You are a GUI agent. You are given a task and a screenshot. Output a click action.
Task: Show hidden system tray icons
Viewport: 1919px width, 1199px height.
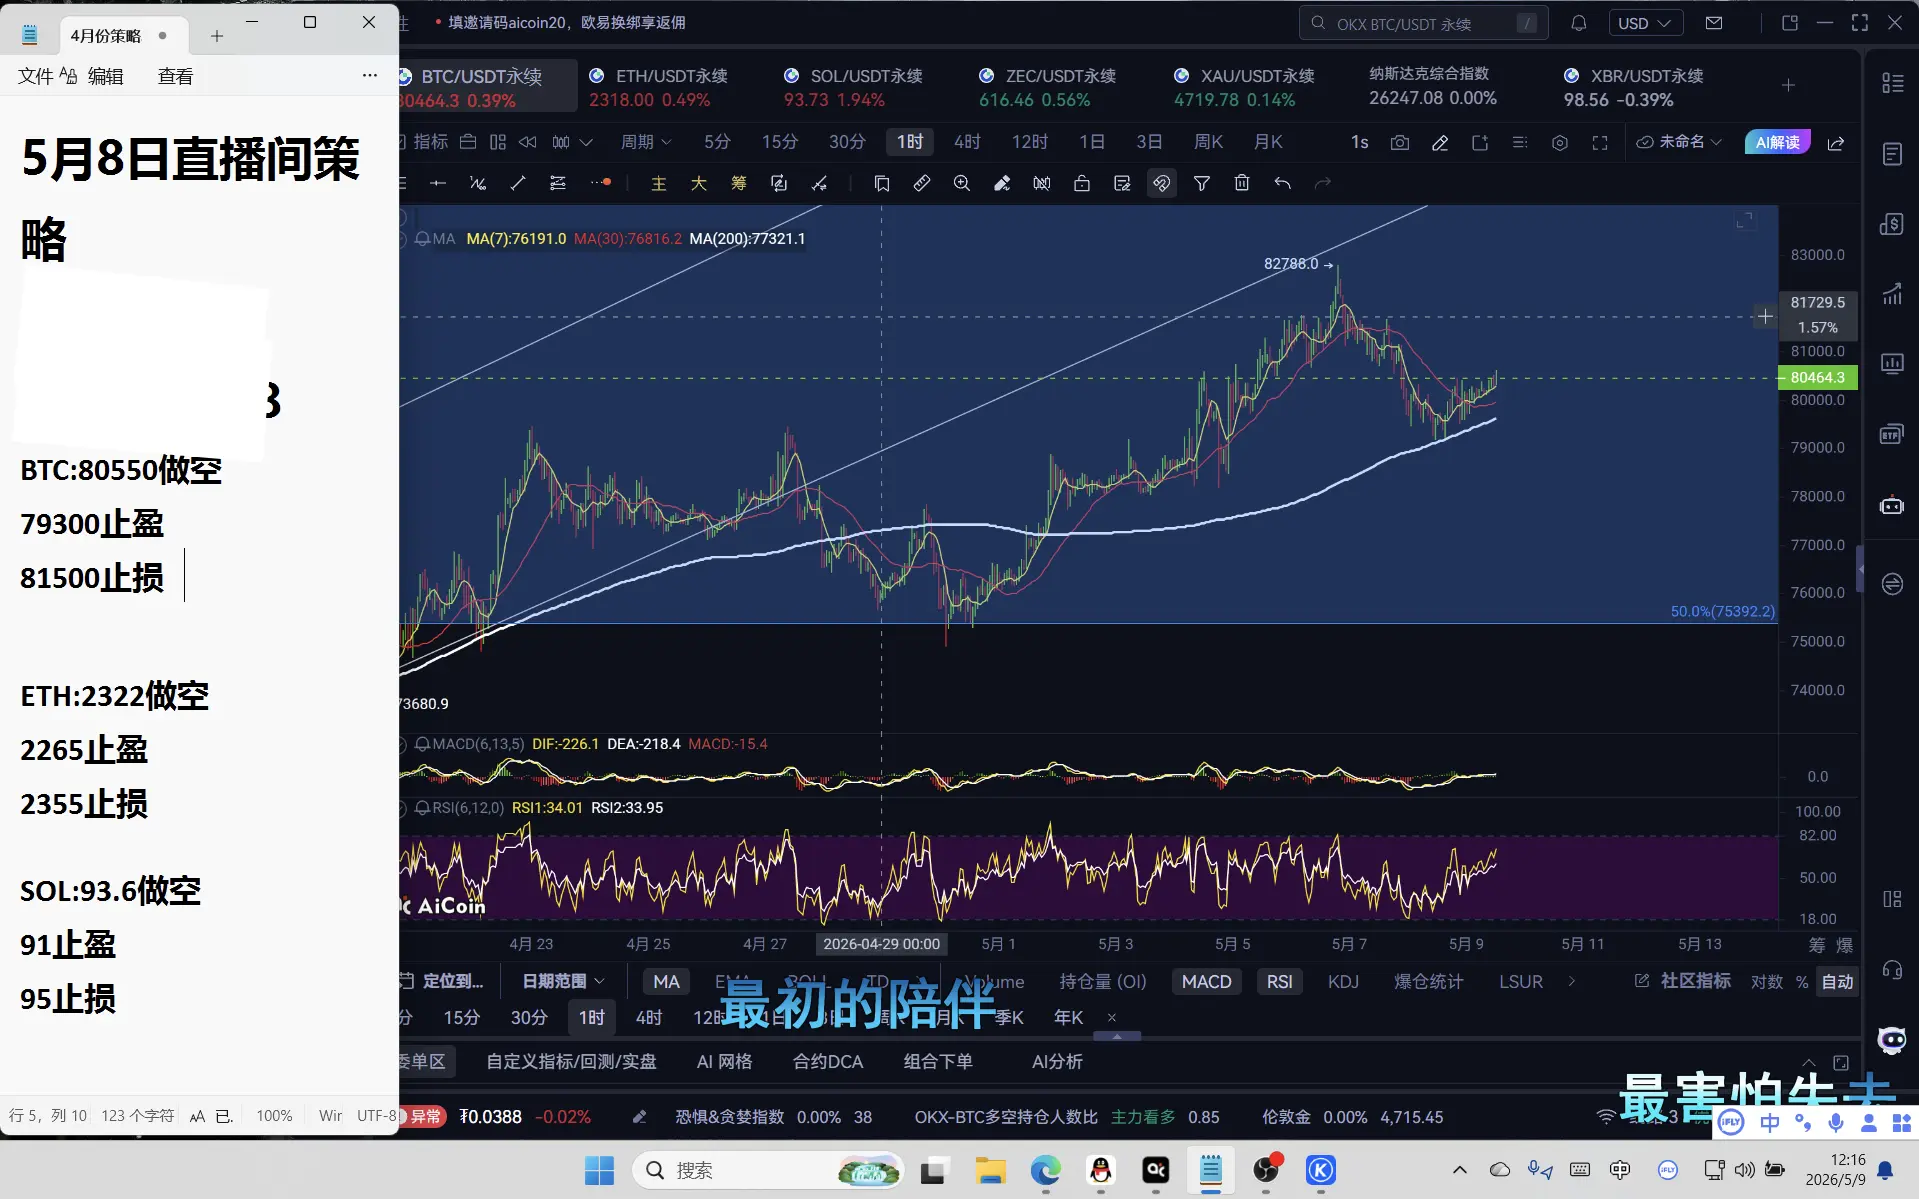[x=1460, y=1170]
